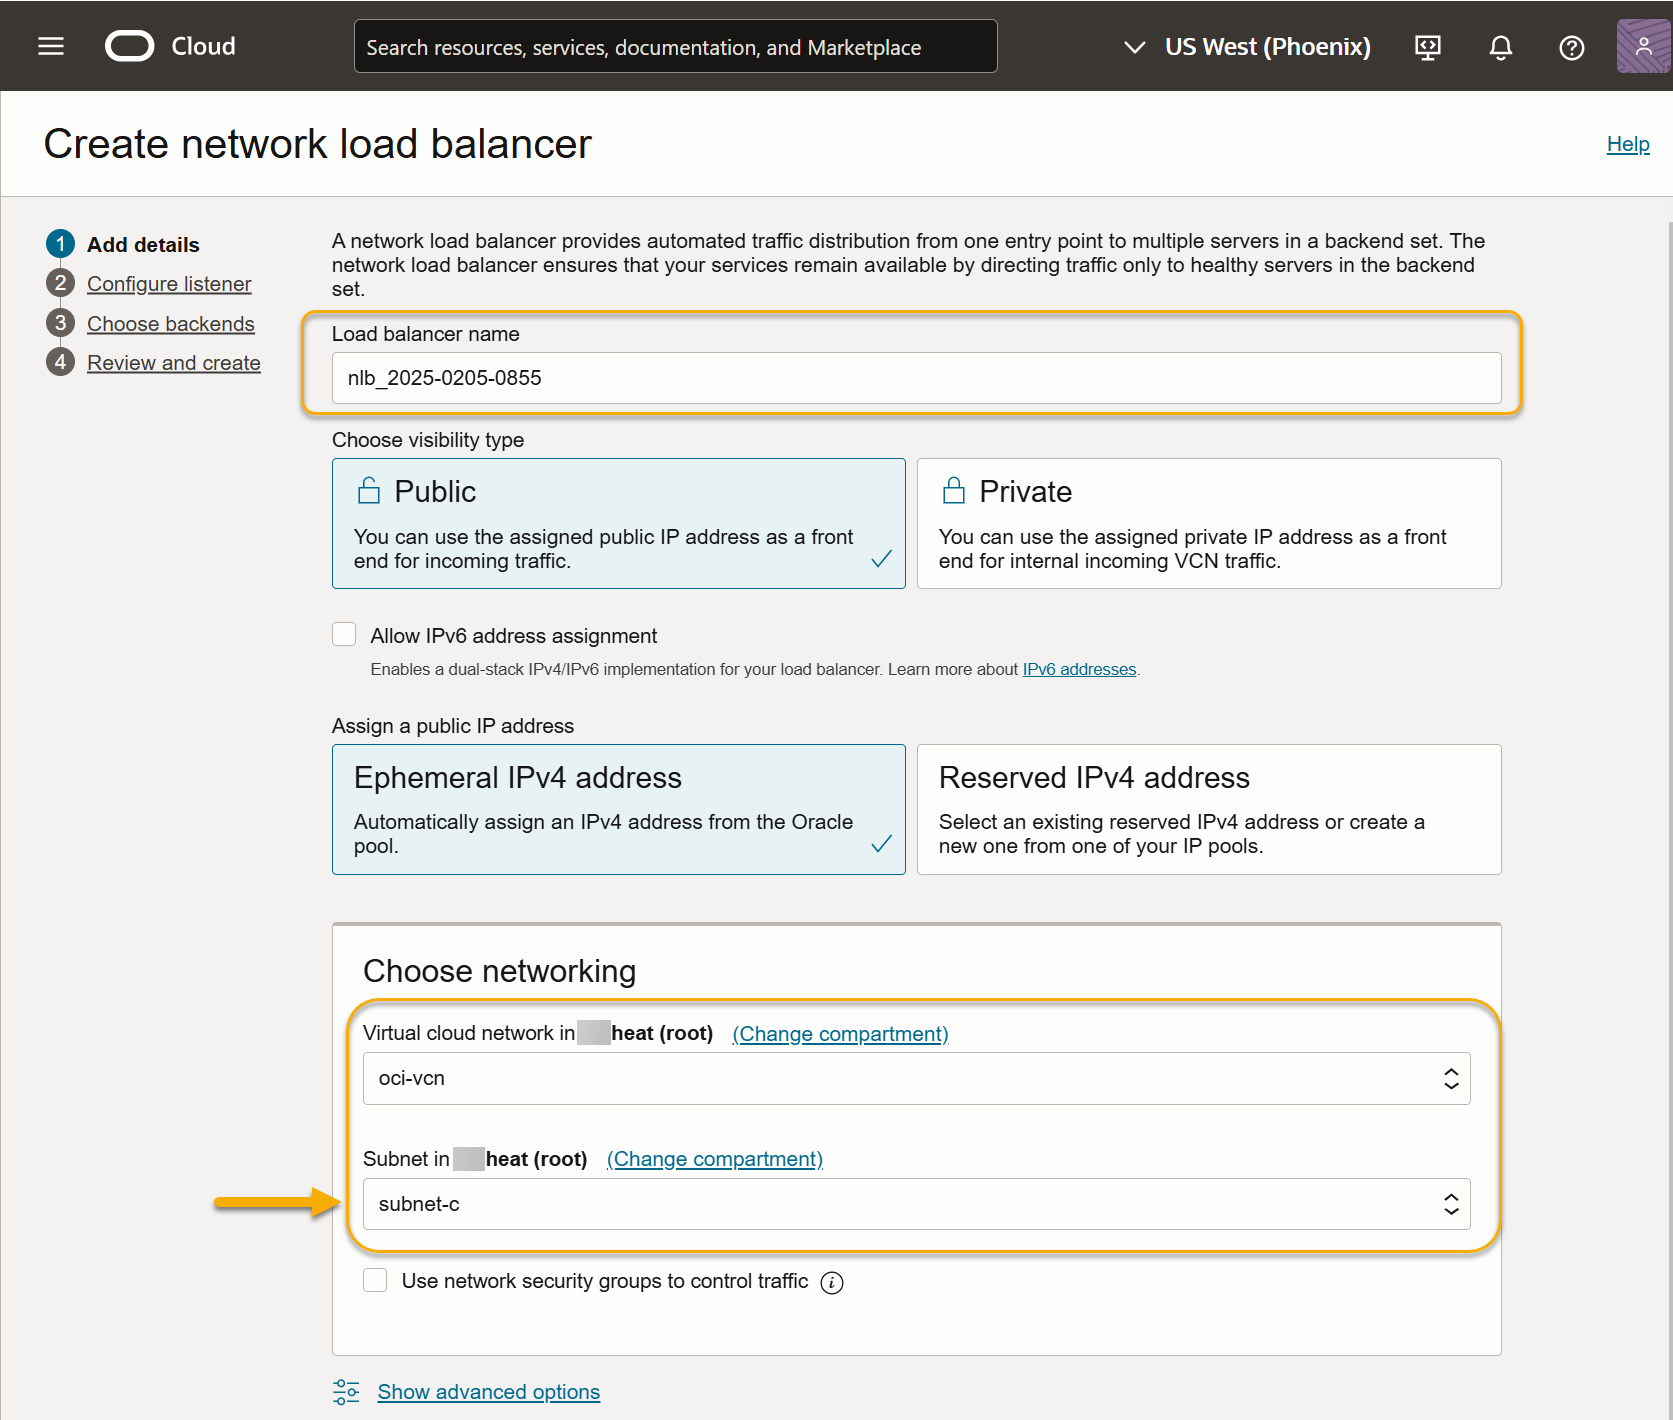The width and height of the screenshot is (1673, 1420).
Task: Open the Virtual cloud network dropdown
Action: 915,1078
